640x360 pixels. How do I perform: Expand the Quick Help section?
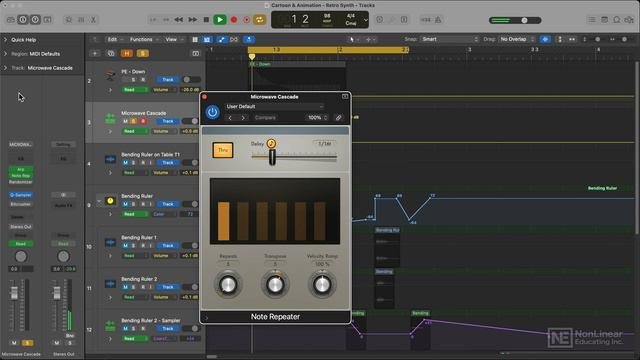coord(5,40)
